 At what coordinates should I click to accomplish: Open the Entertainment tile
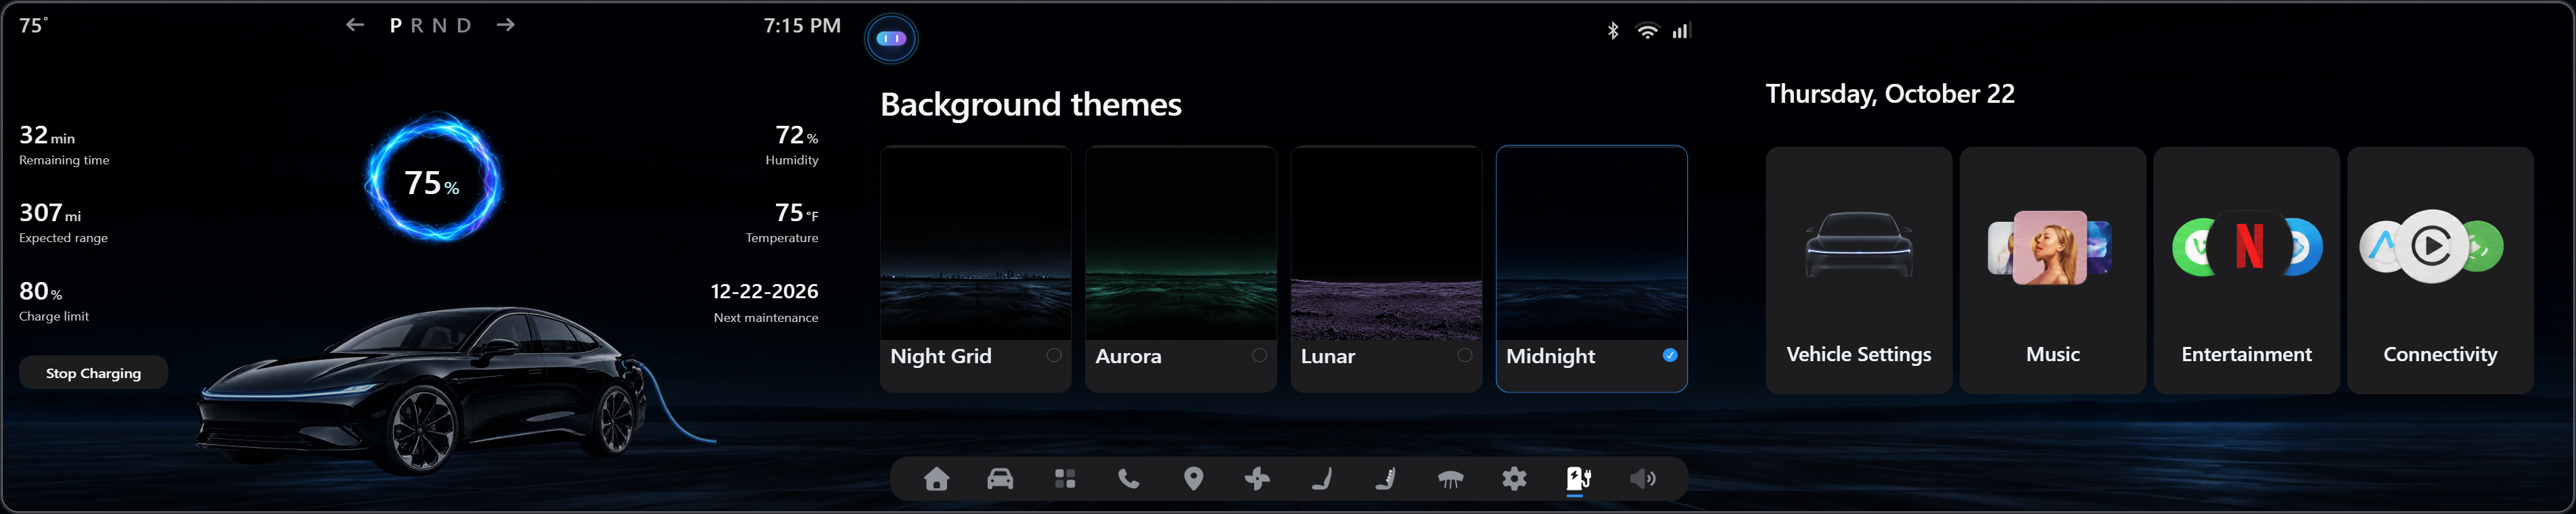pyautogui.click(x=2246, y=270)
